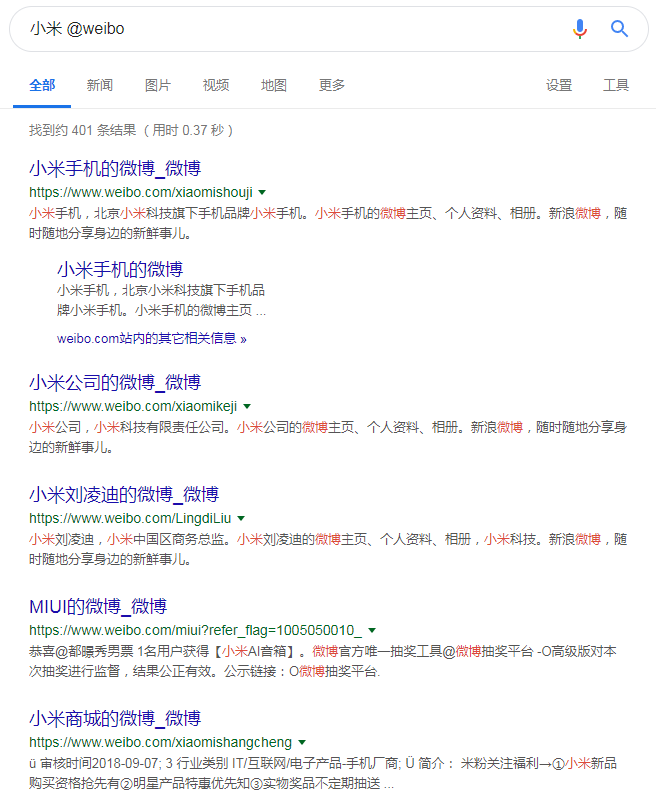Open the 工具 search tools
The image size is (656, 802).
(x=616, y=85)
